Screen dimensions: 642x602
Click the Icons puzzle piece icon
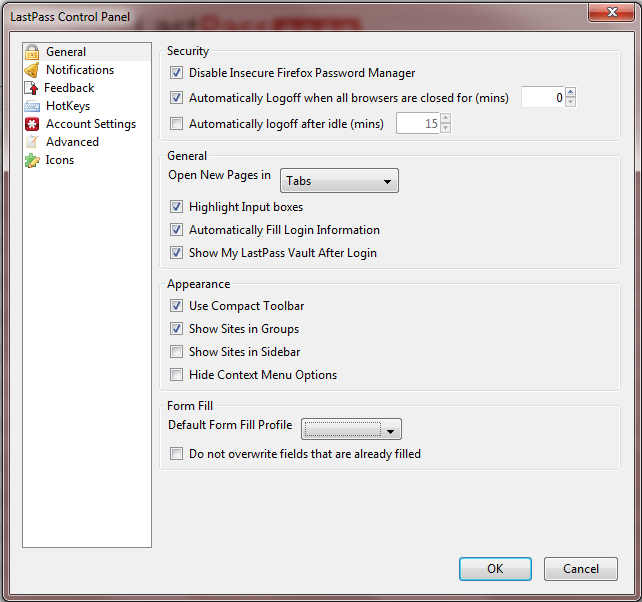(32, 160)
